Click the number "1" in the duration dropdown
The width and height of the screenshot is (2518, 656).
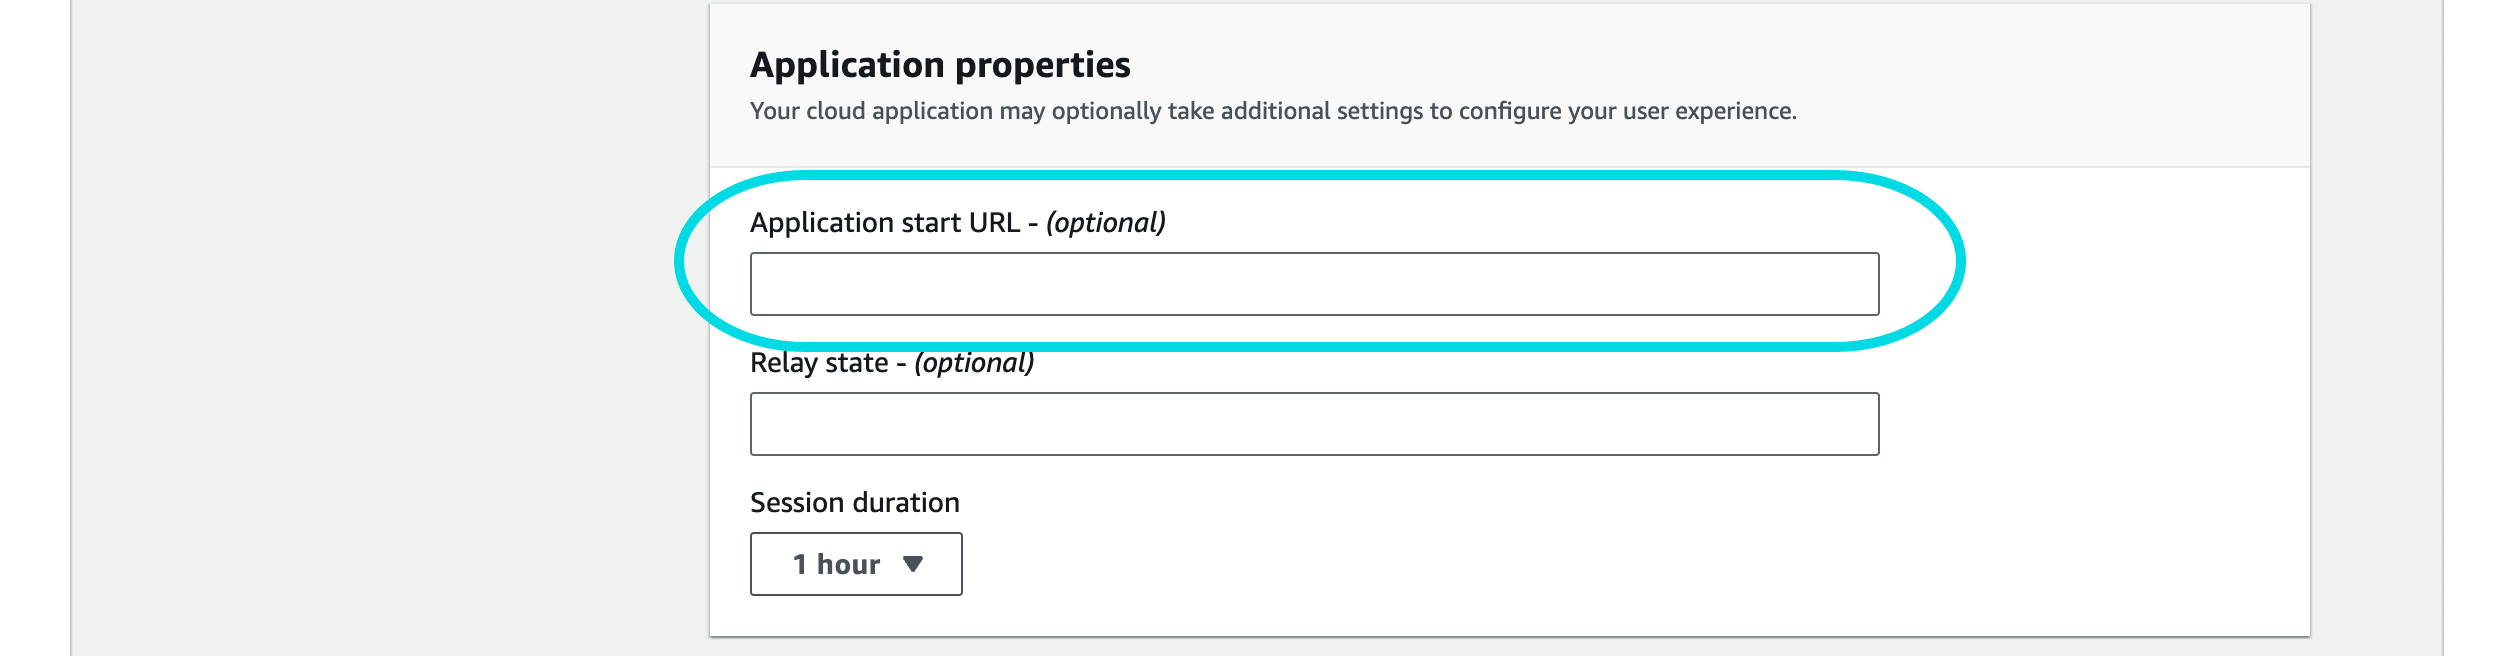click(800, 564)
